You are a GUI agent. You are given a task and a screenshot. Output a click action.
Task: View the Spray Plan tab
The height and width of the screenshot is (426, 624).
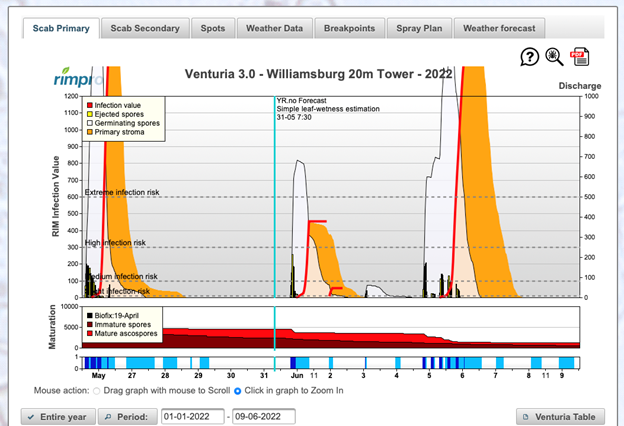tap(419, 28)
